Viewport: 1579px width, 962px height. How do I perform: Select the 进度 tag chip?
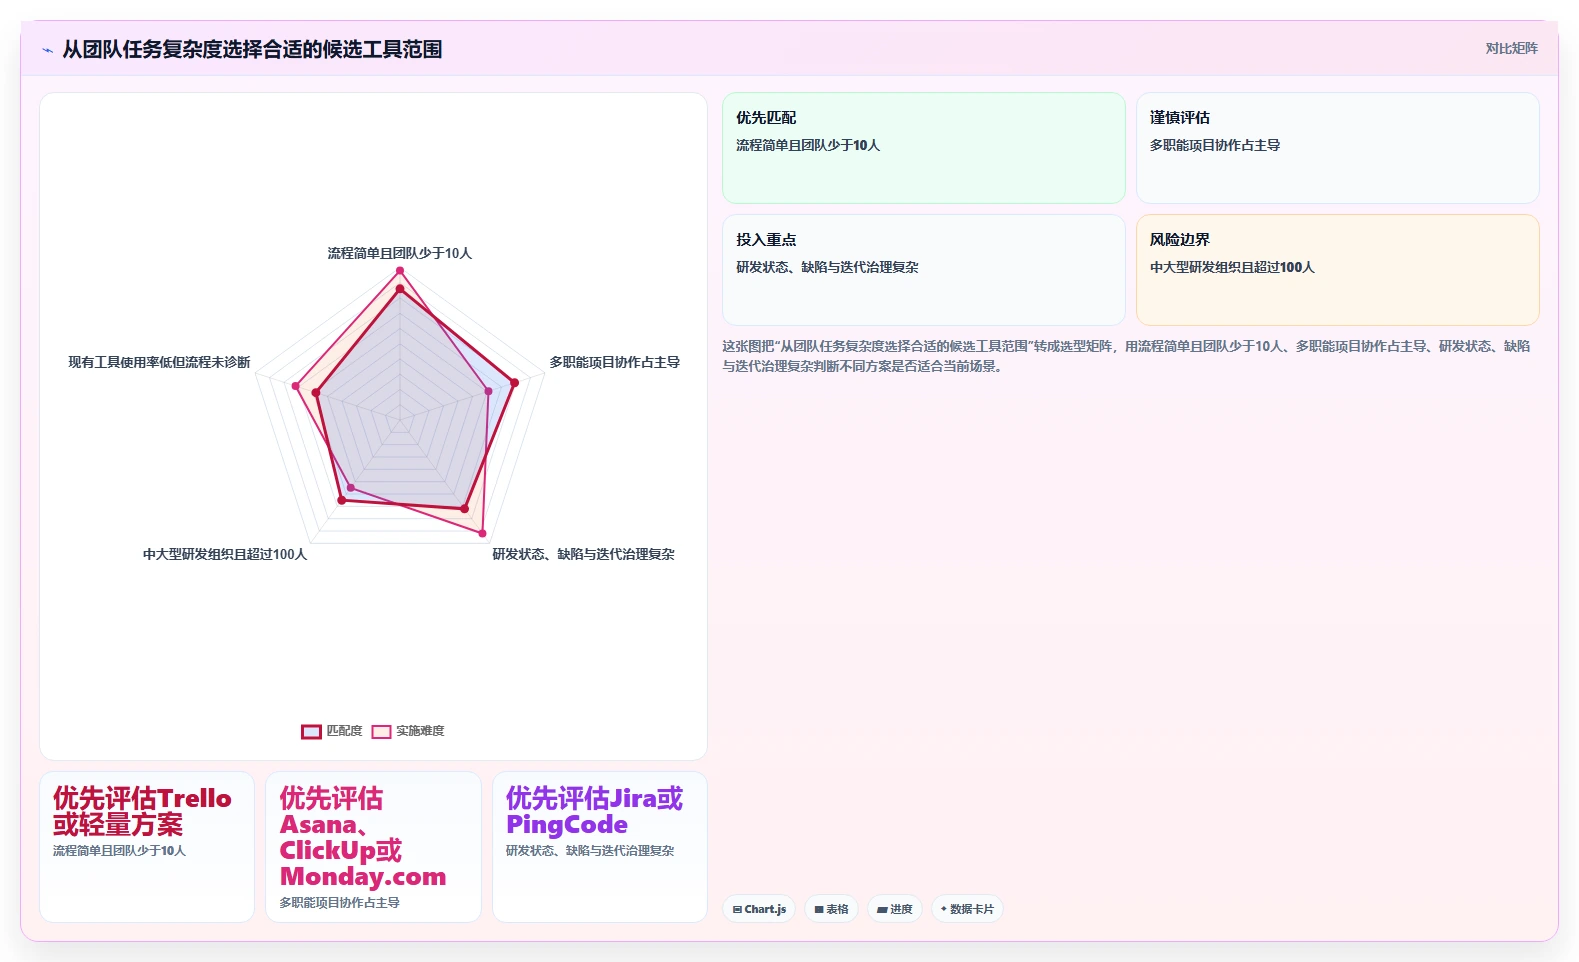(894, 909)
